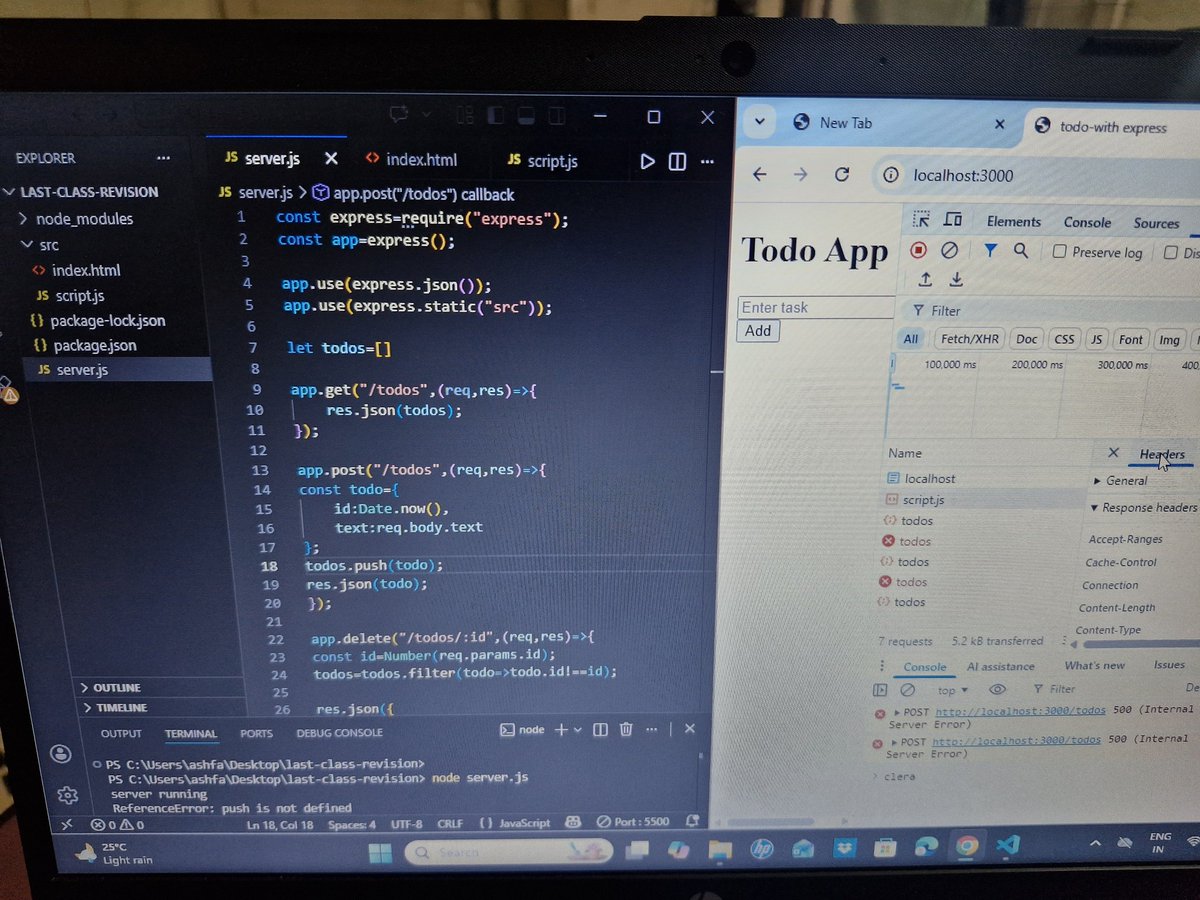Select DevTools inspect element tool
Viewport: 1200px width, 900px height.
(x=922, y=220)
